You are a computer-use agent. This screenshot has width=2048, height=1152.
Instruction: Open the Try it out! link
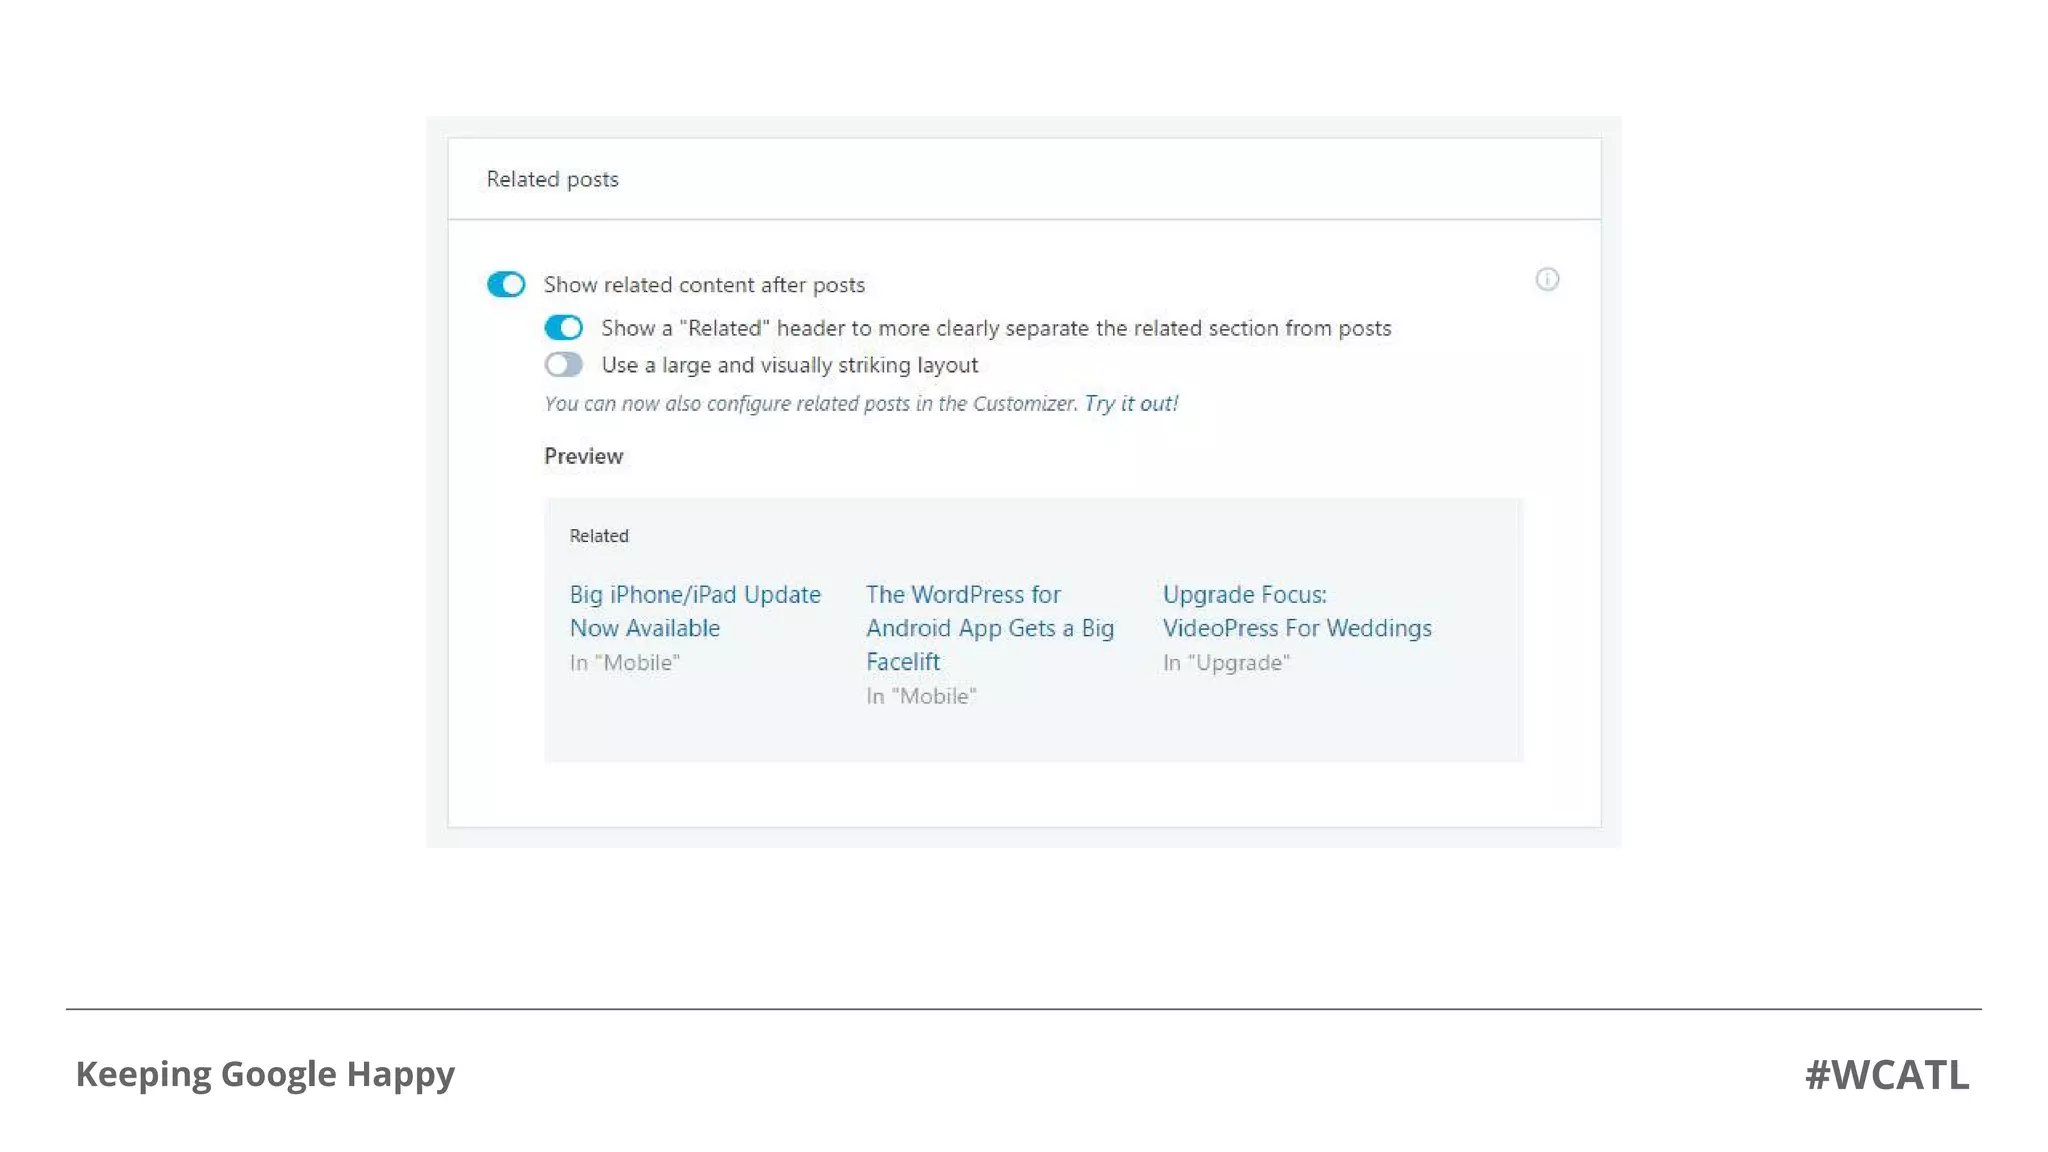[x=1131, y=404]
